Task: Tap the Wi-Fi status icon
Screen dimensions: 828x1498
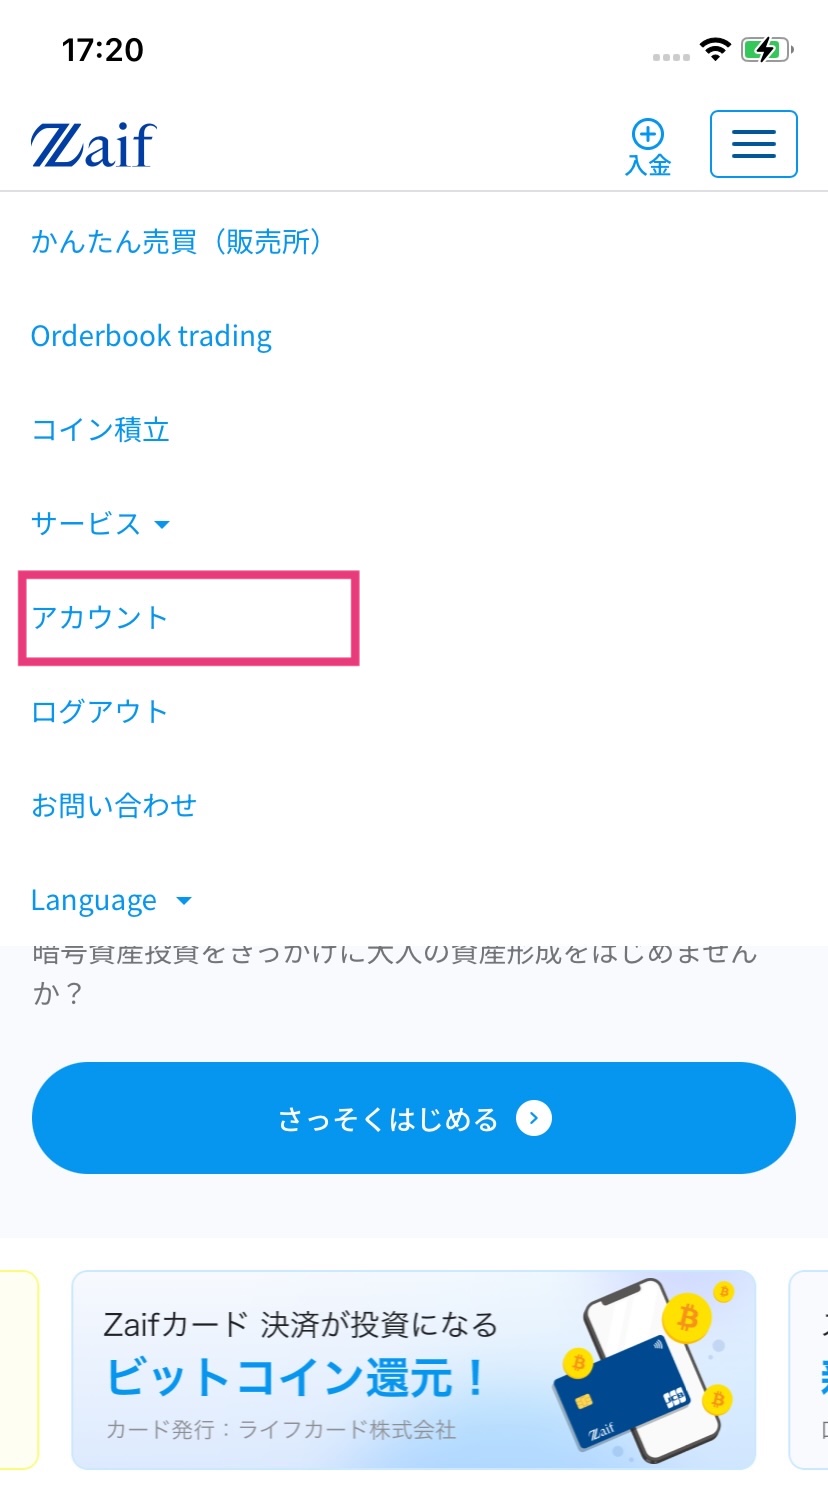Action: (x=715, y=49)
